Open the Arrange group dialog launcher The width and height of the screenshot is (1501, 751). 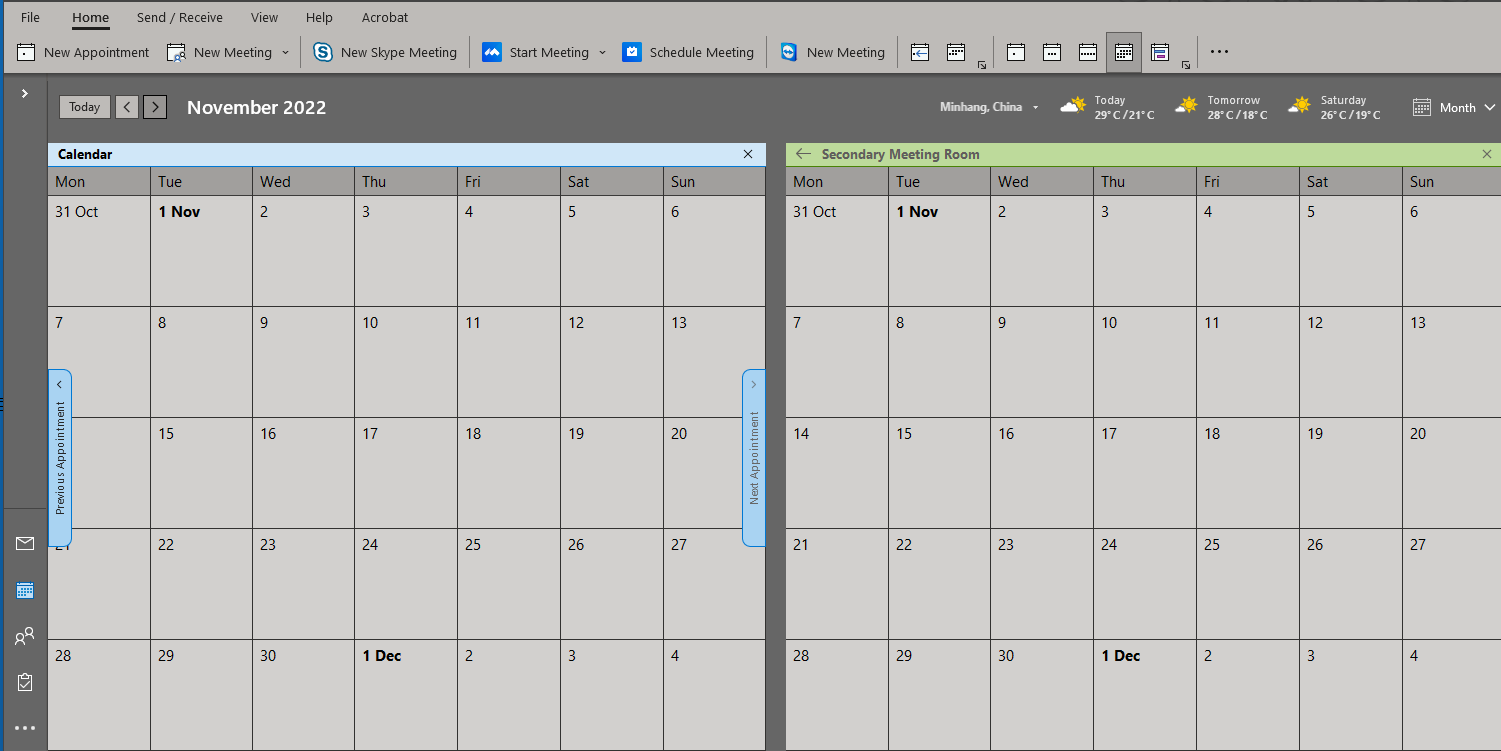click(1186, 65)
